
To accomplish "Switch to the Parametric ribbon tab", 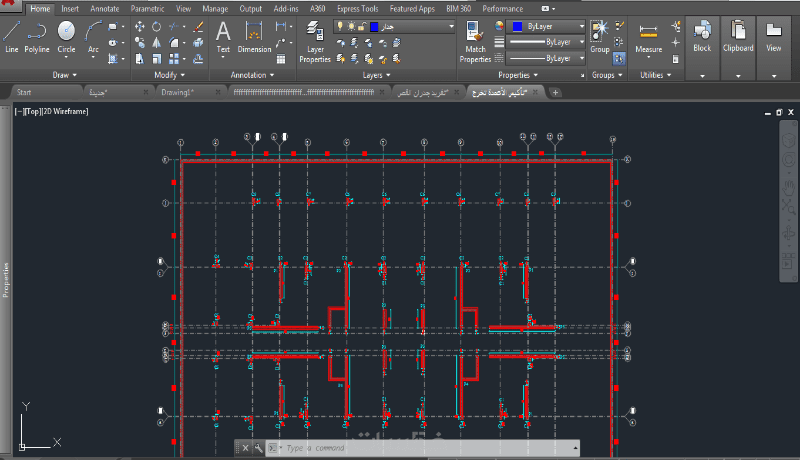I will click(147, 9).
